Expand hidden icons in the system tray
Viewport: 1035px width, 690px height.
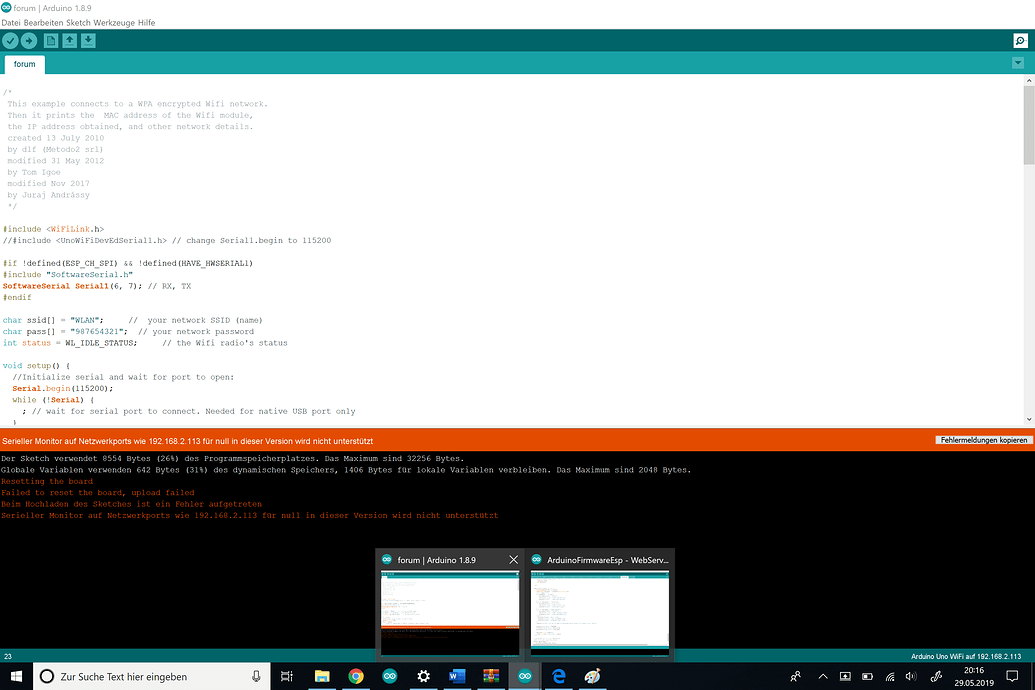pos(823,676)
